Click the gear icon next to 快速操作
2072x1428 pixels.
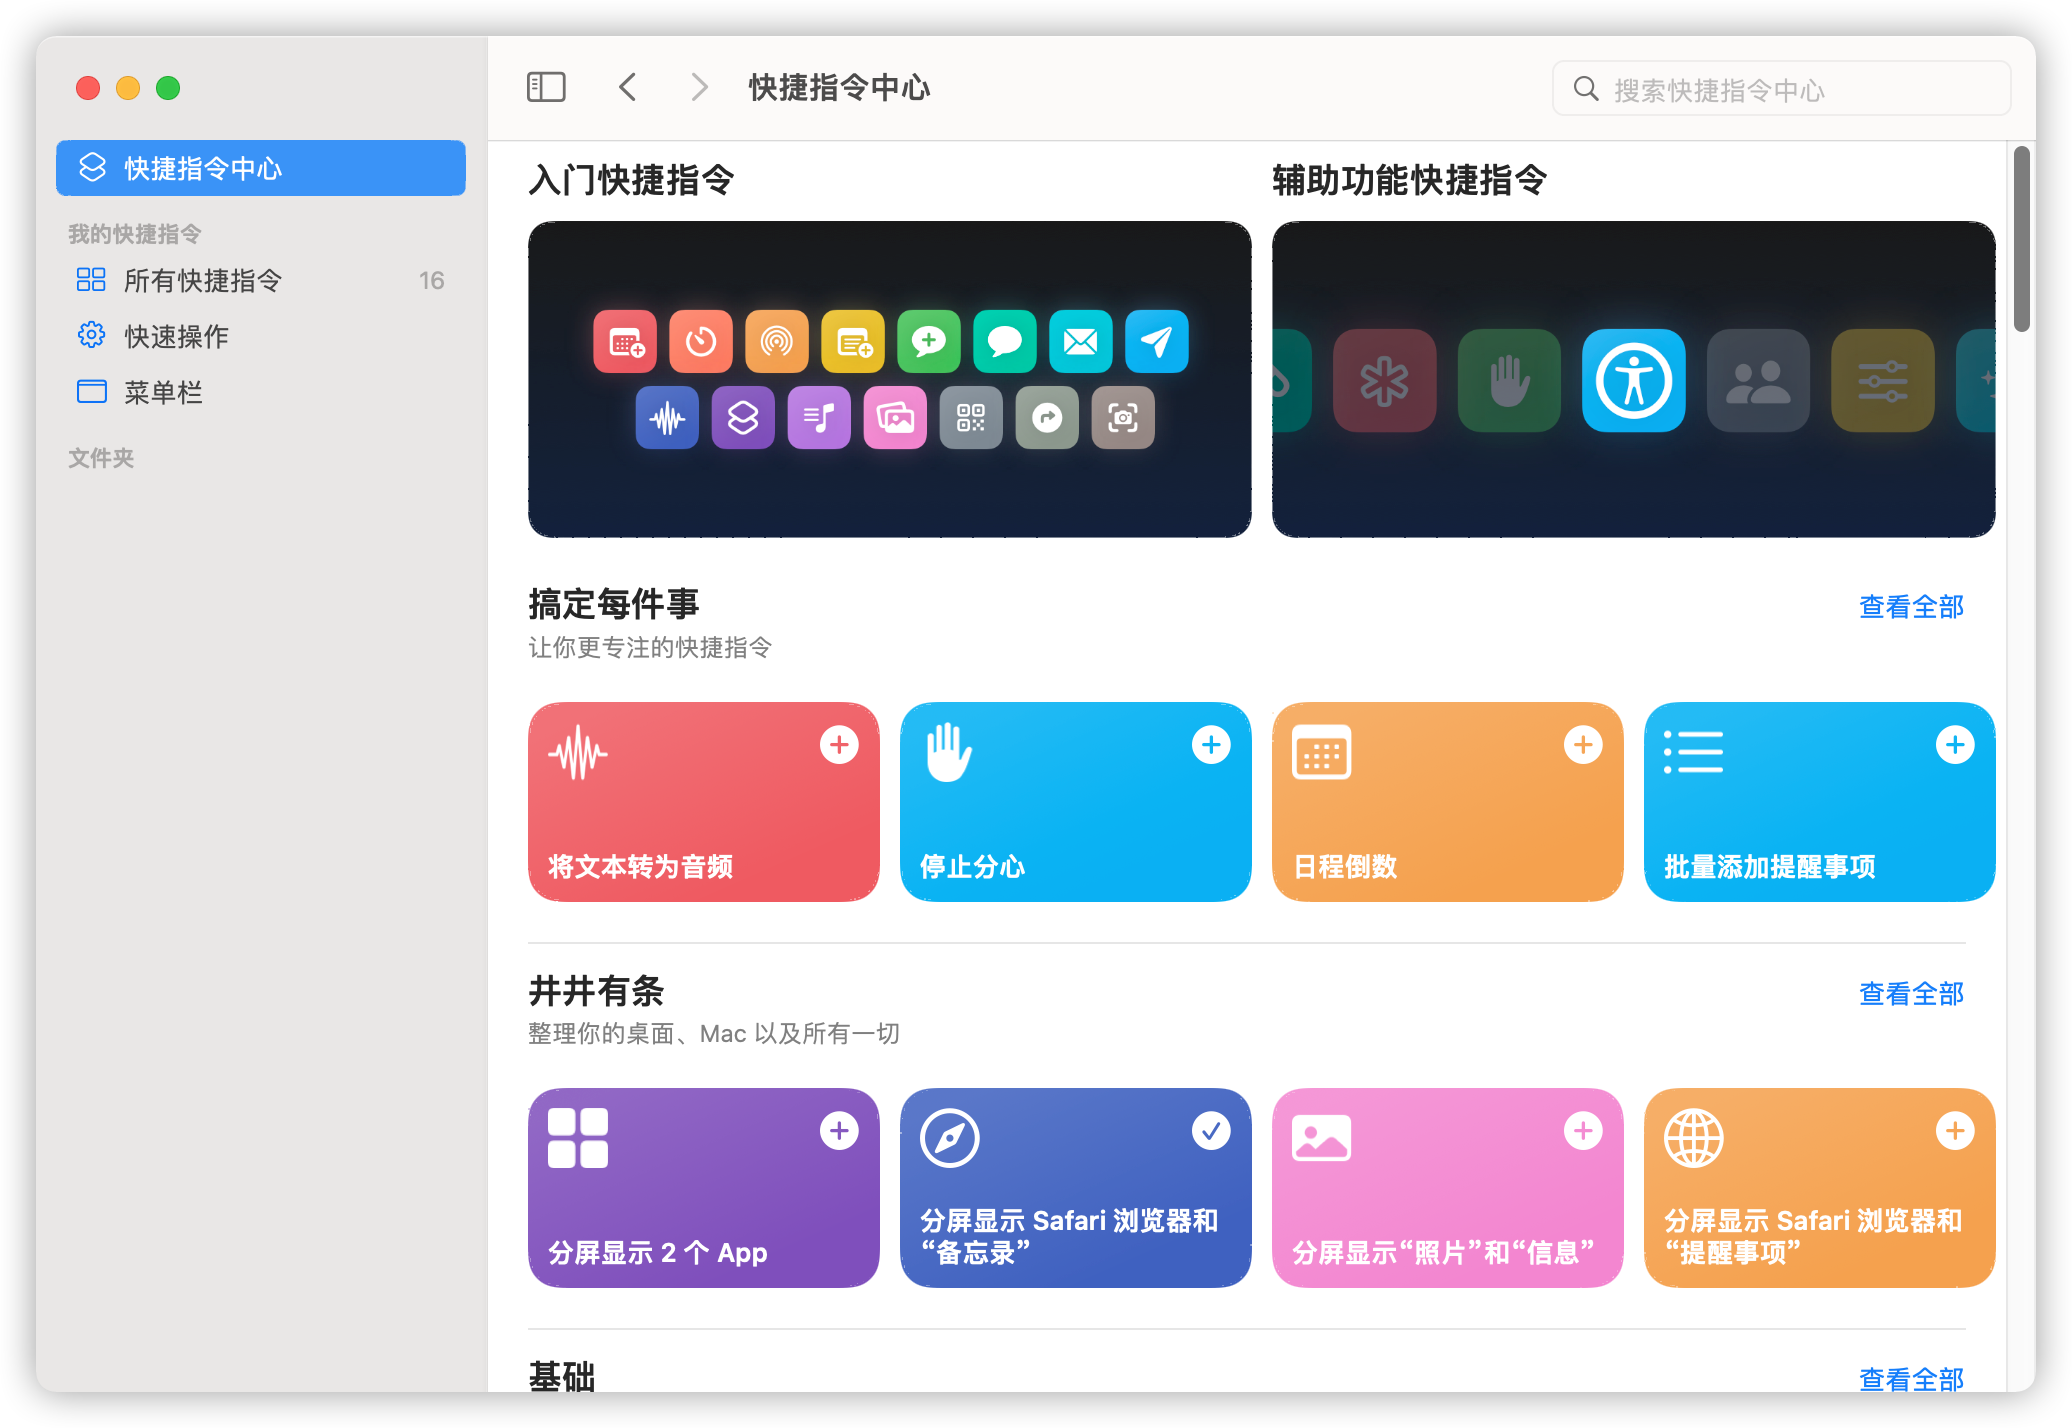[91, 335]
